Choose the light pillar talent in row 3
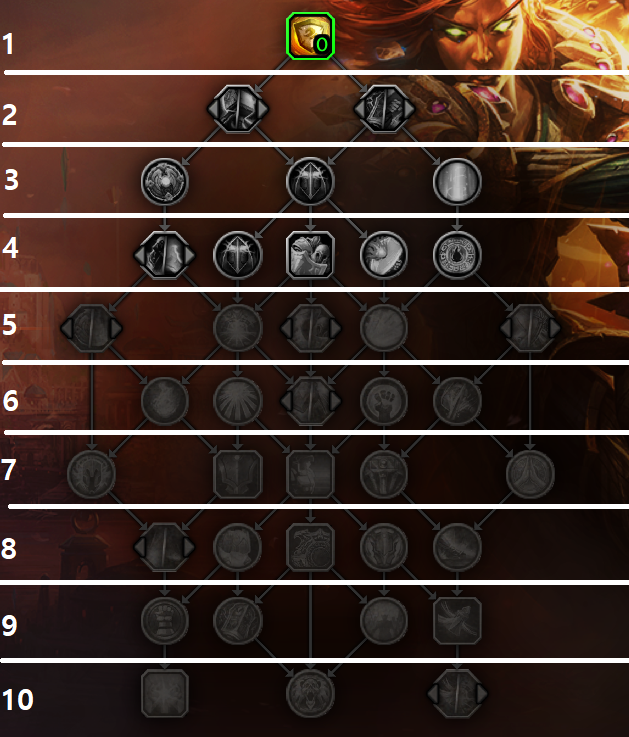This screenshot has width=629, height=737. [x=457, y=181]
